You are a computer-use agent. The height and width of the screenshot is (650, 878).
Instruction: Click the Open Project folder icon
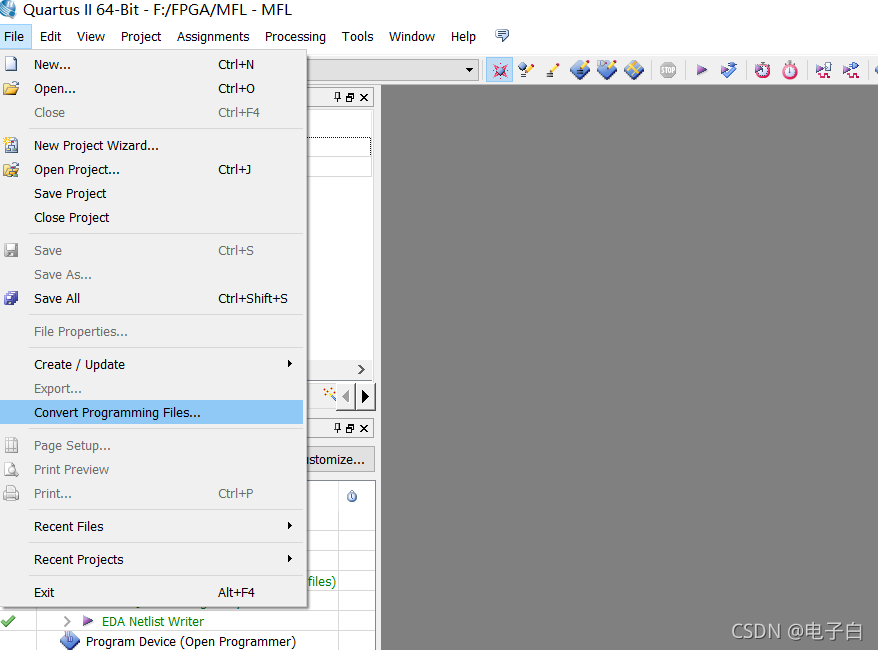pos(11,169)
